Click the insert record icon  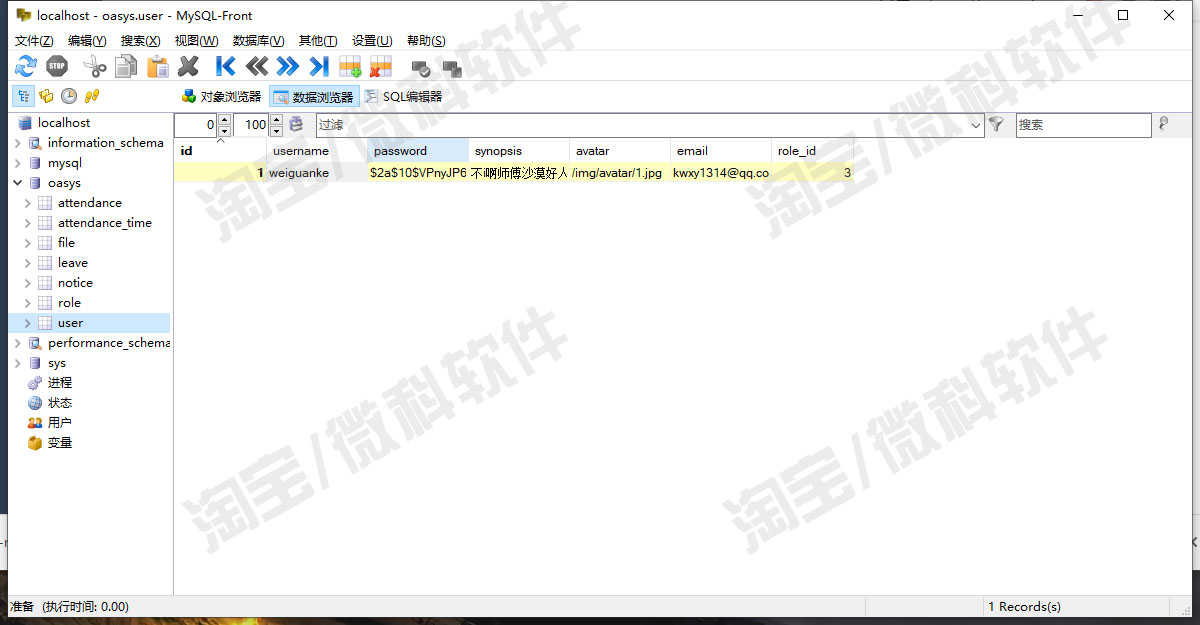pyautogui.click(x=350, y=67)
